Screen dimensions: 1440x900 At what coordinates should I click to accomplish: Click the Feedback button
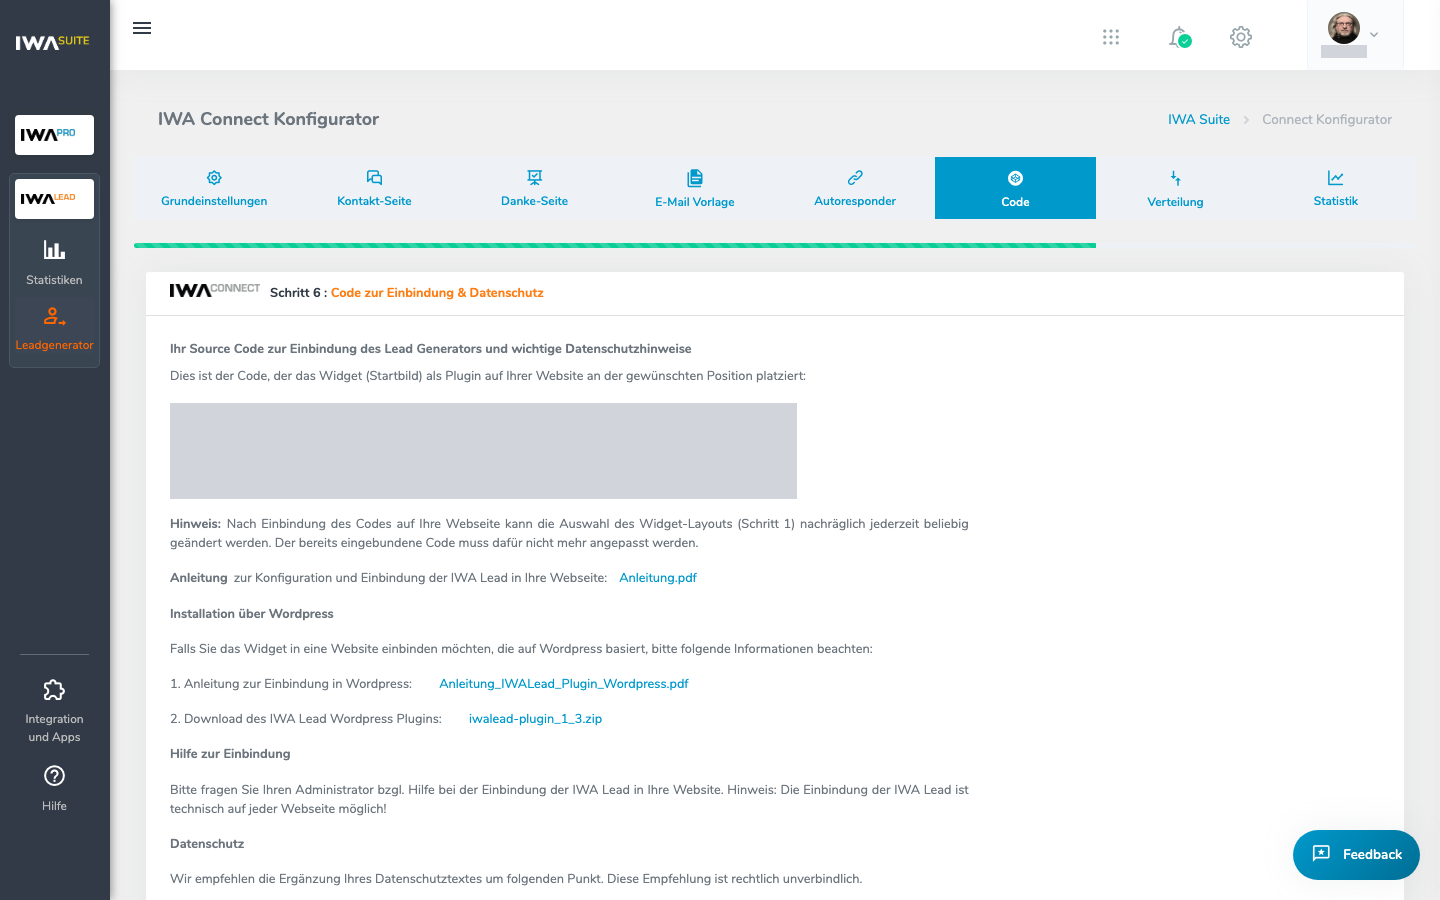point(1356,855)
